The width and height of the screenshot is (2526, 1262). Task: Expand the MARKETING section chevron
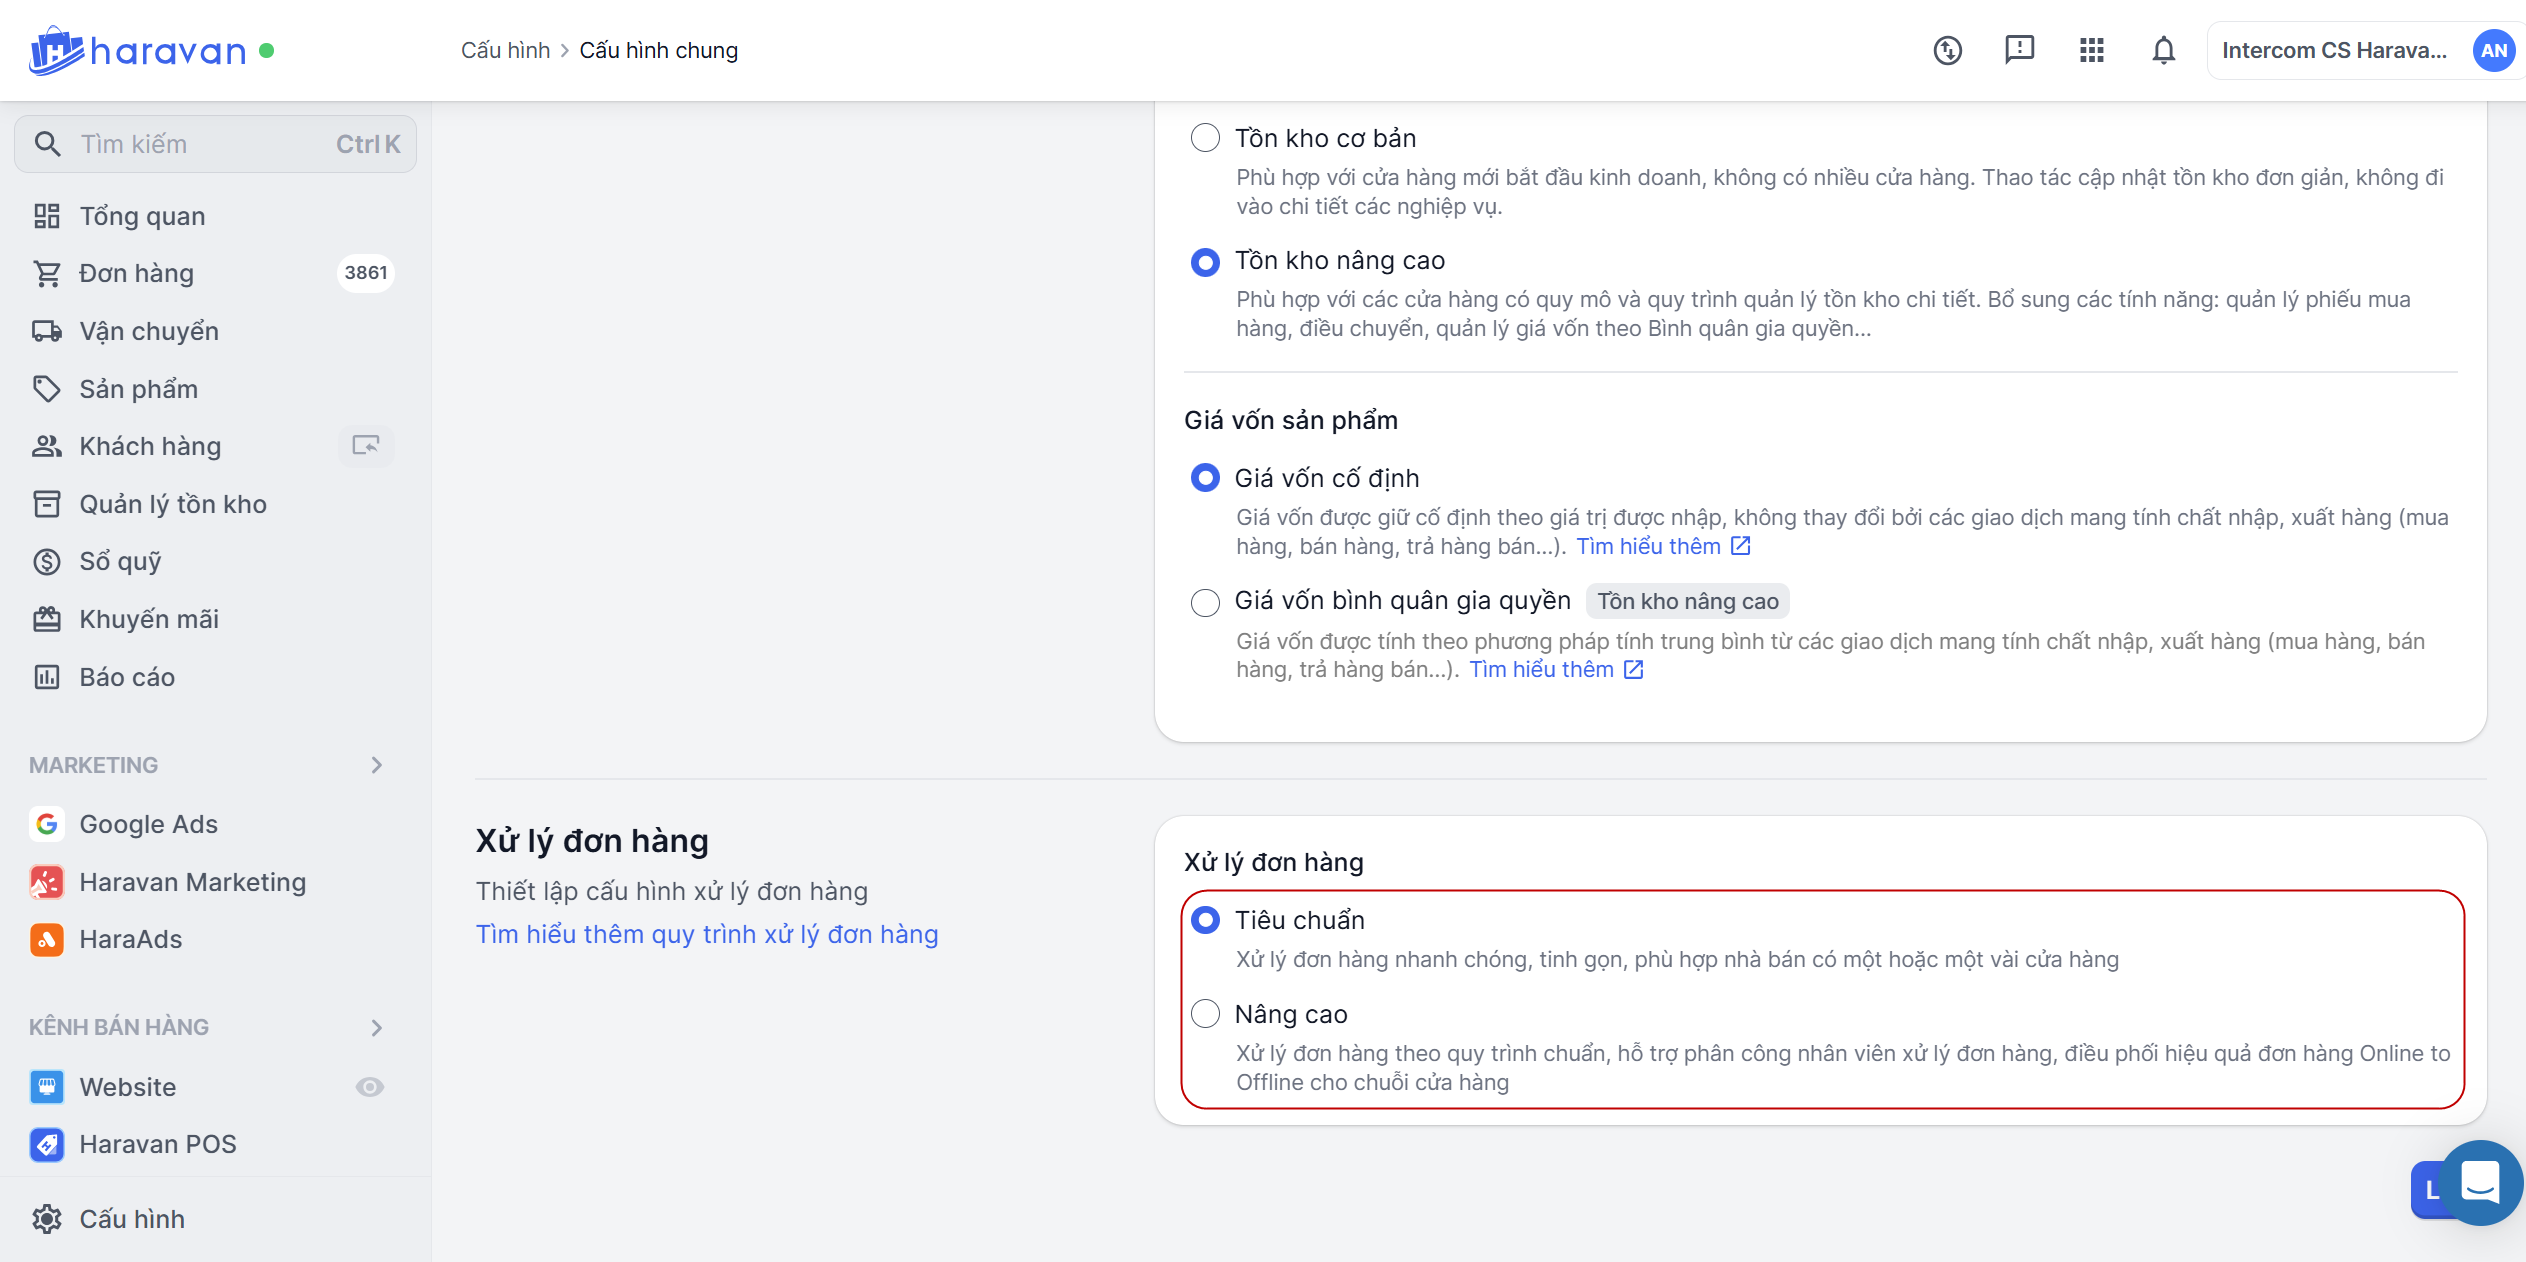(x=376, y=765)
